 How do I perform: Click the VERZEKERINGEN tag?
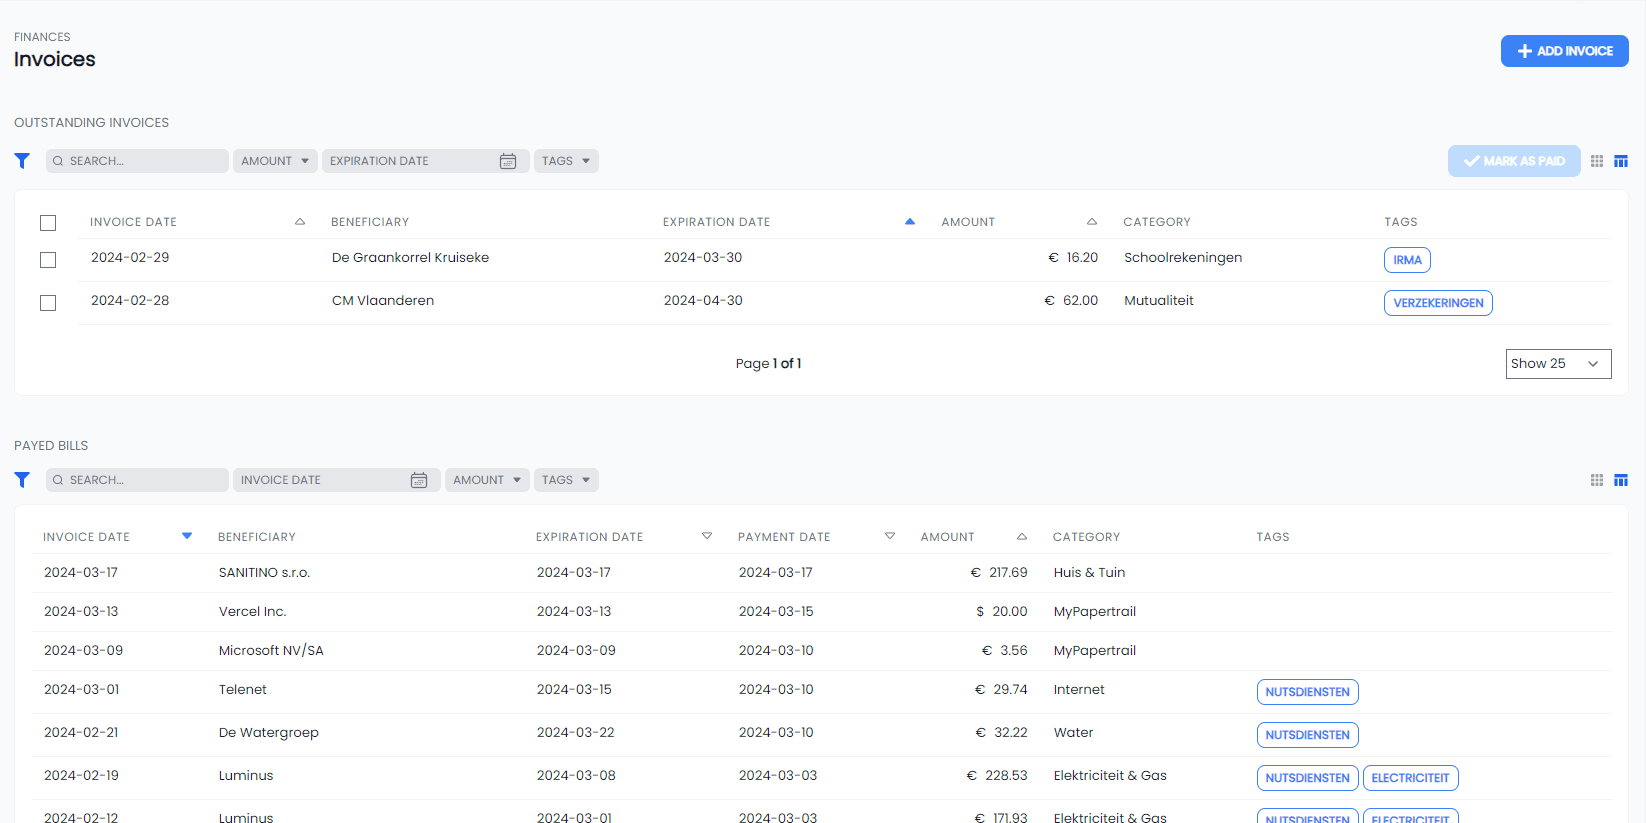[x=1438, y=303]
